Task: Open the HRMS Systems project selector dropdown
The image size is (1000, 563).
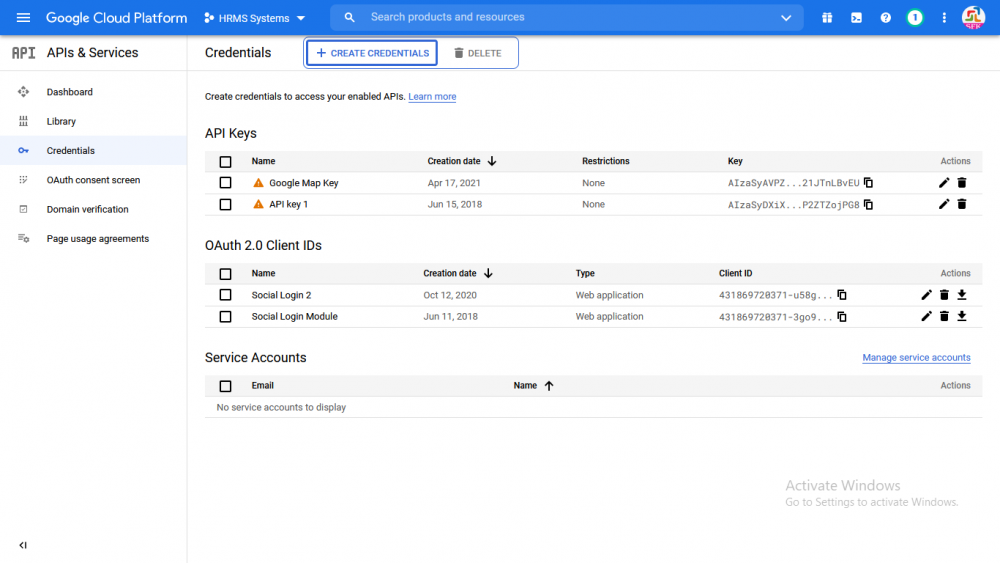Action: pos(254,18)
